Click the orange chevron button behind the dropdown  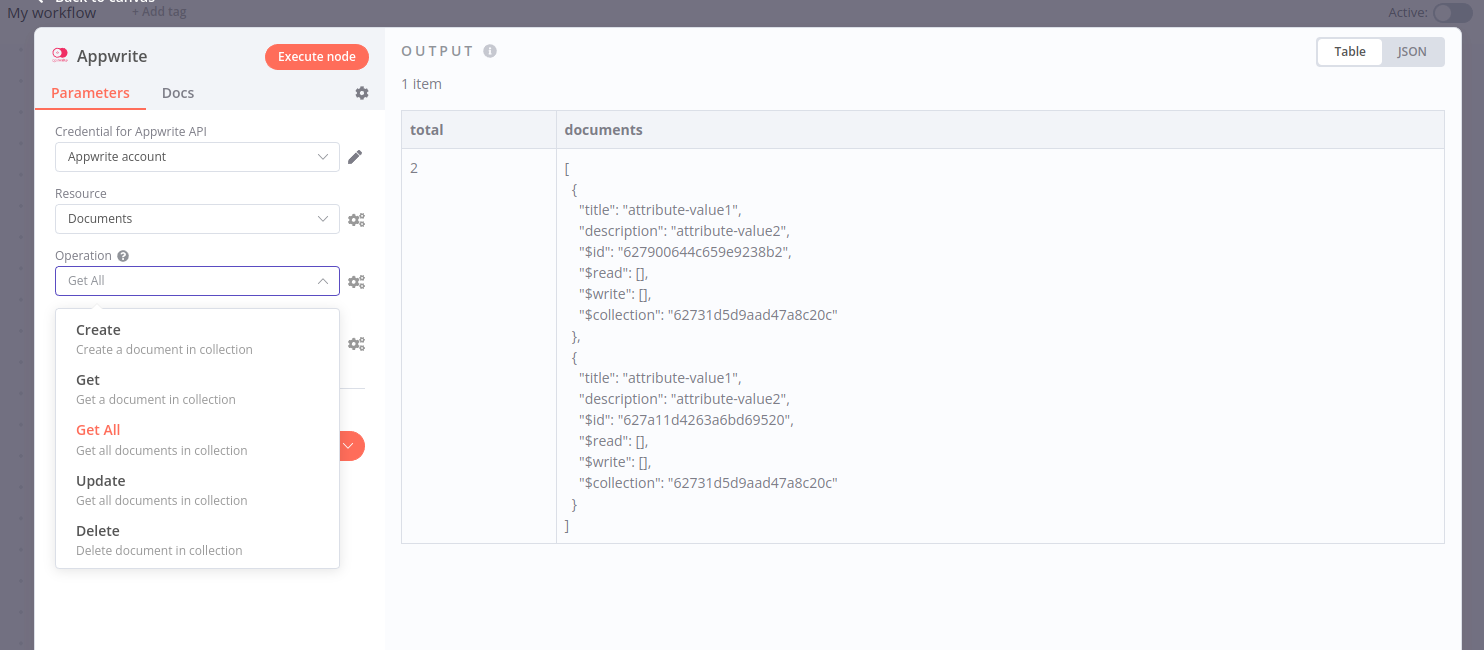pyautogui.click(x=351, y=446)
